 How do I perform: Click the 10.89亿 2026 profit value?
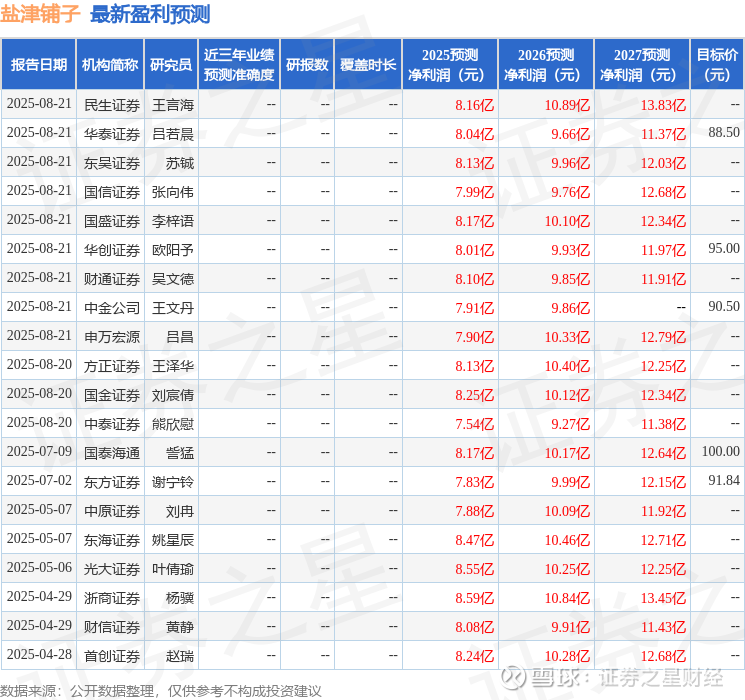(x=567, y=105)
